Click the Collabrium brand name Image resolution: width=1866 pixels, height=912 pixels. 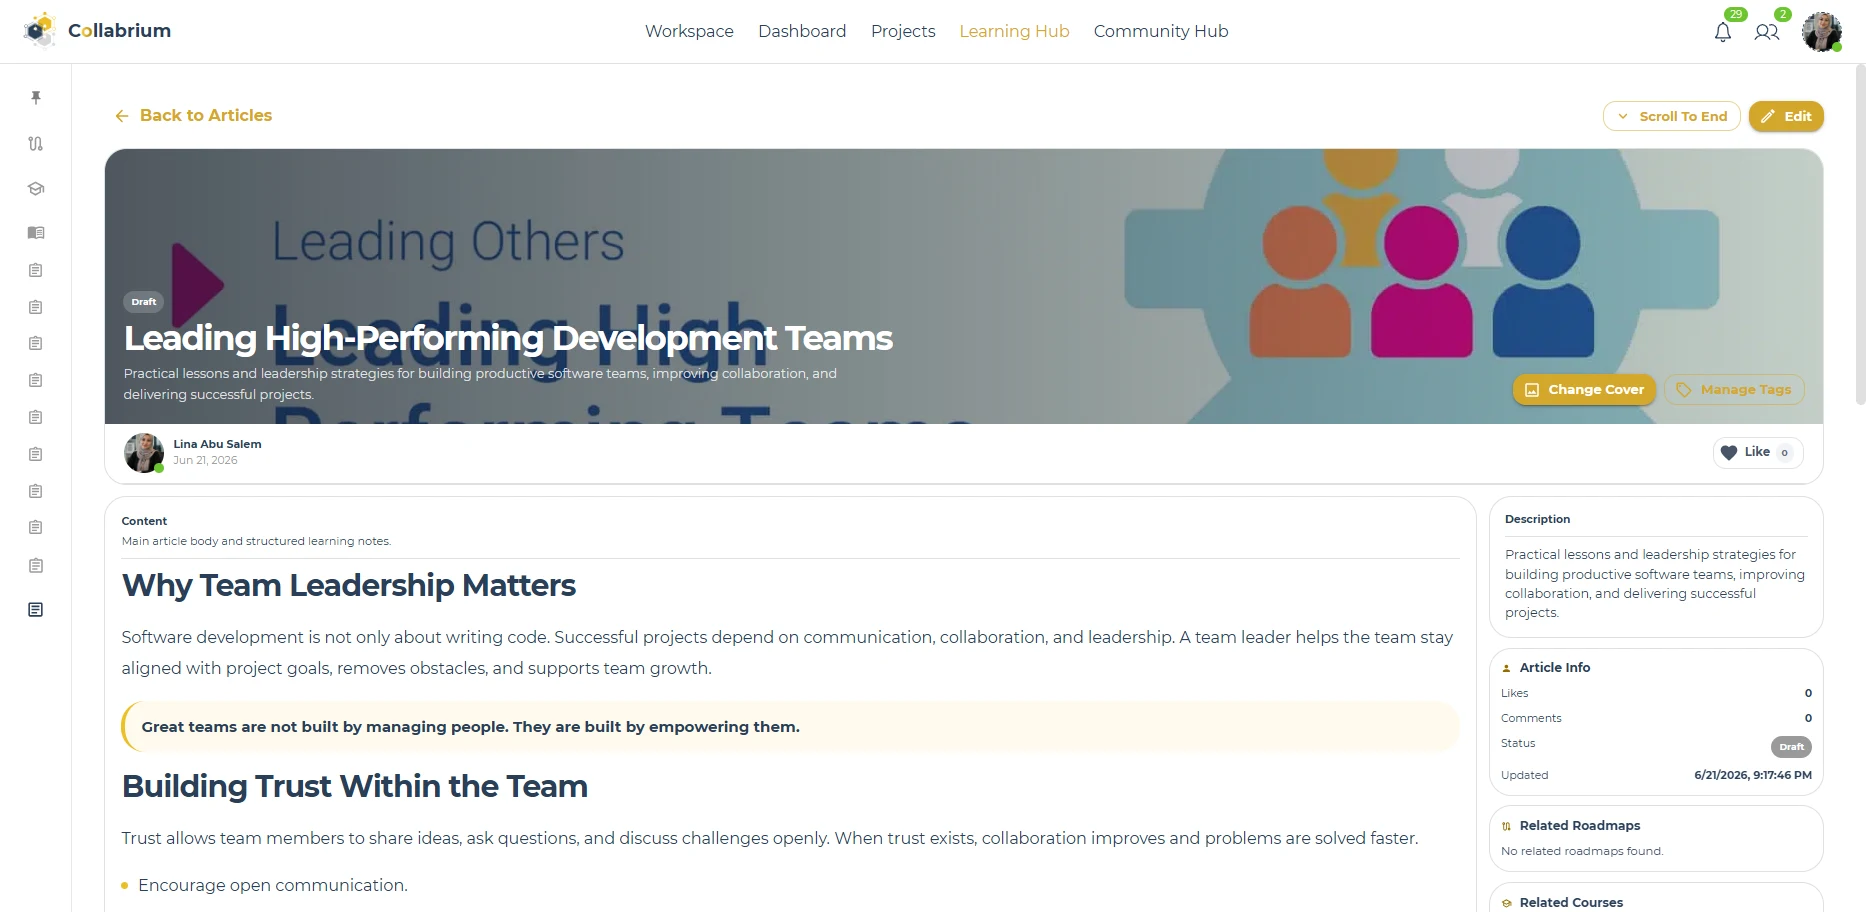[x=119, y=31]
